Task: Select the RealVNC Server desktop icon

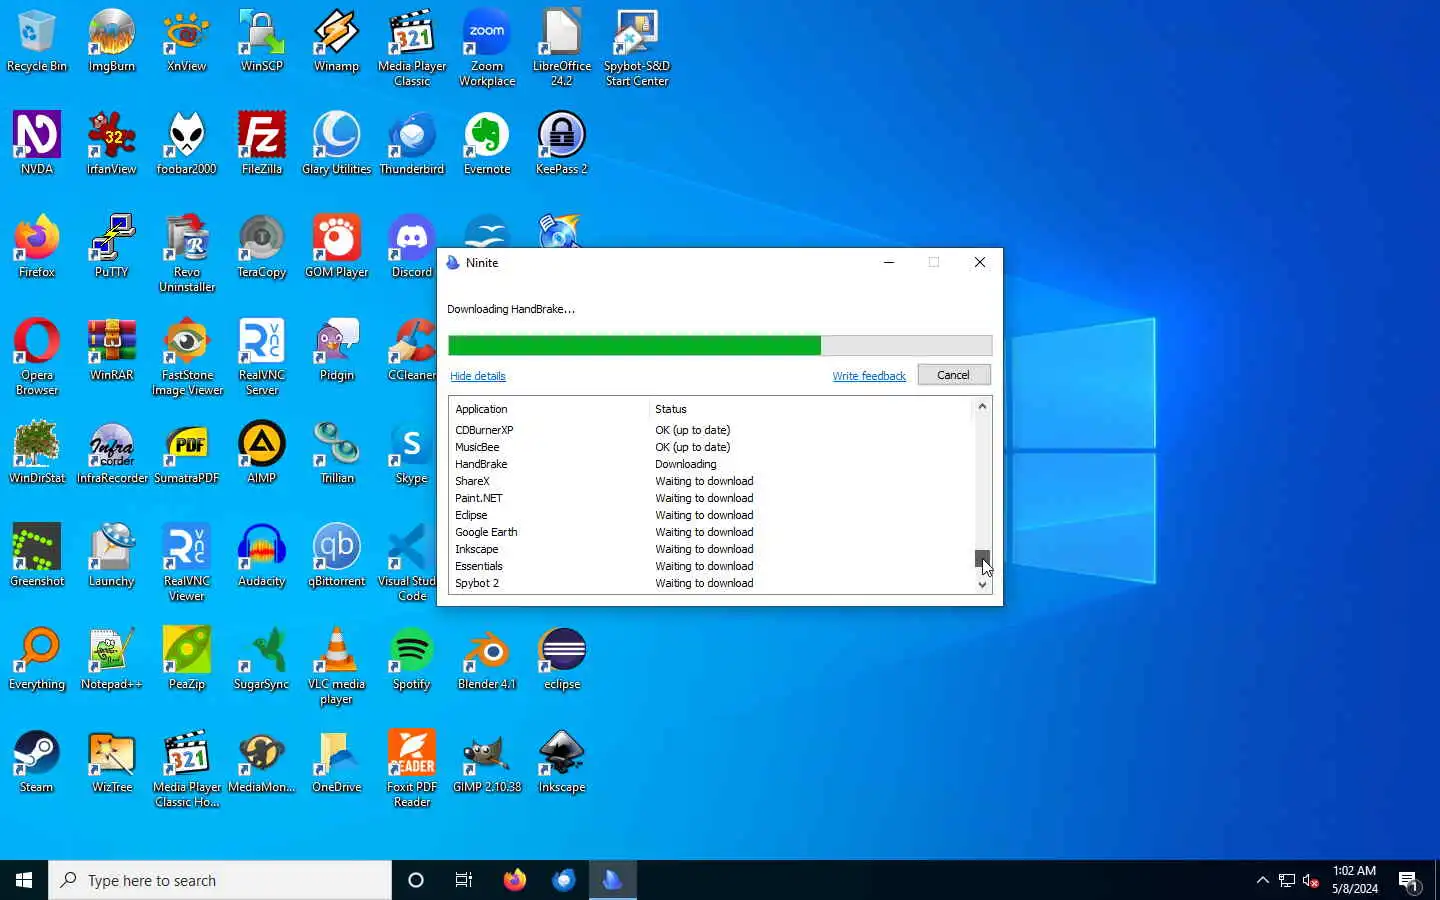Action: pos(262,357)
